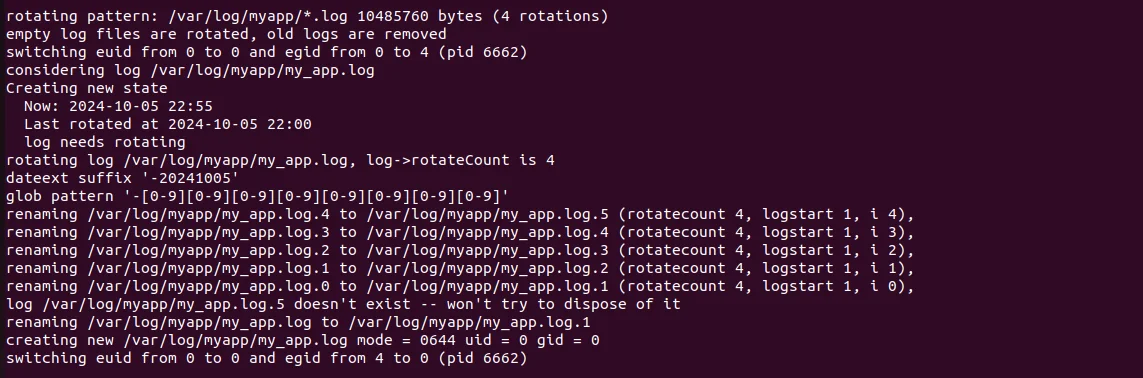The width and height of the screenshot is (1143, 378).
Task: Click the 'log needs rotating' line
Action: tap(104, 142)
